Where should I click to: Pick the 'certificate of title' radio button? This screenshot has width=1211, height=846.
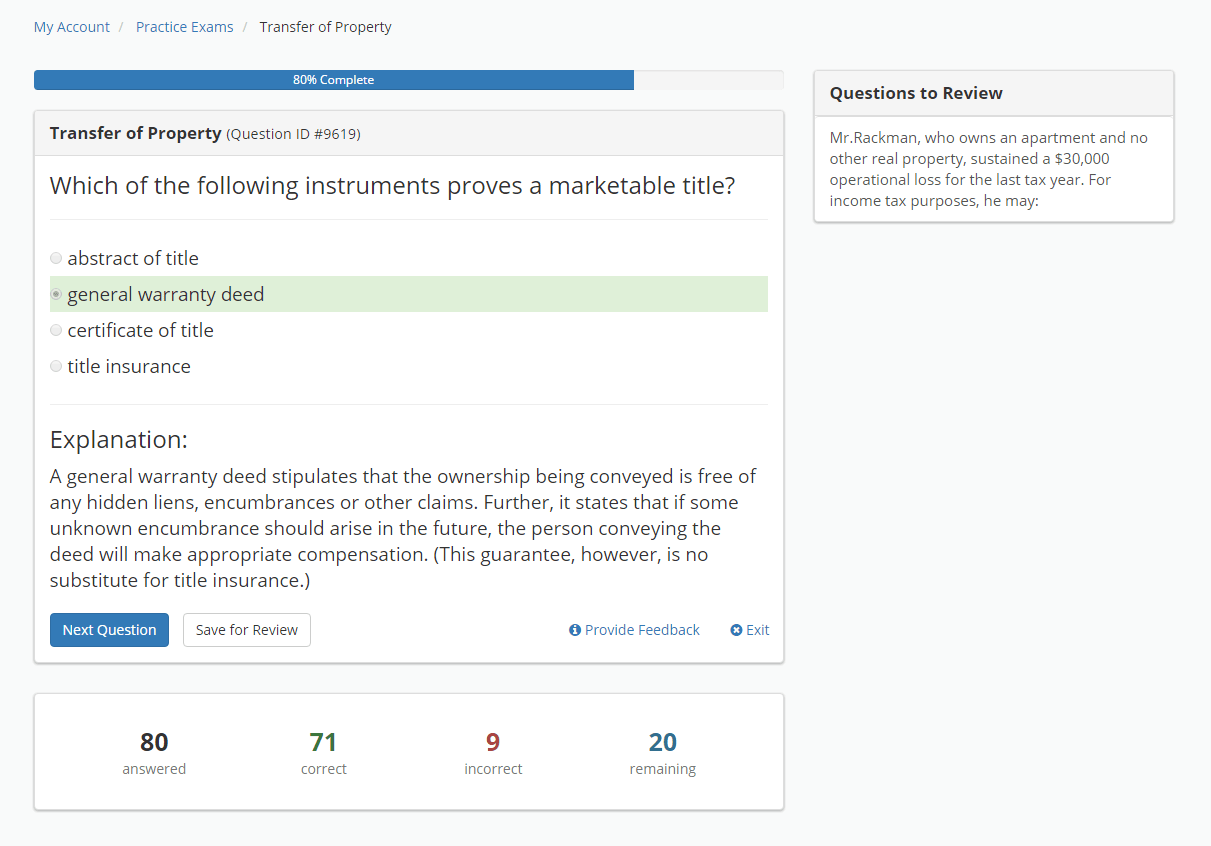click(56, 330)
